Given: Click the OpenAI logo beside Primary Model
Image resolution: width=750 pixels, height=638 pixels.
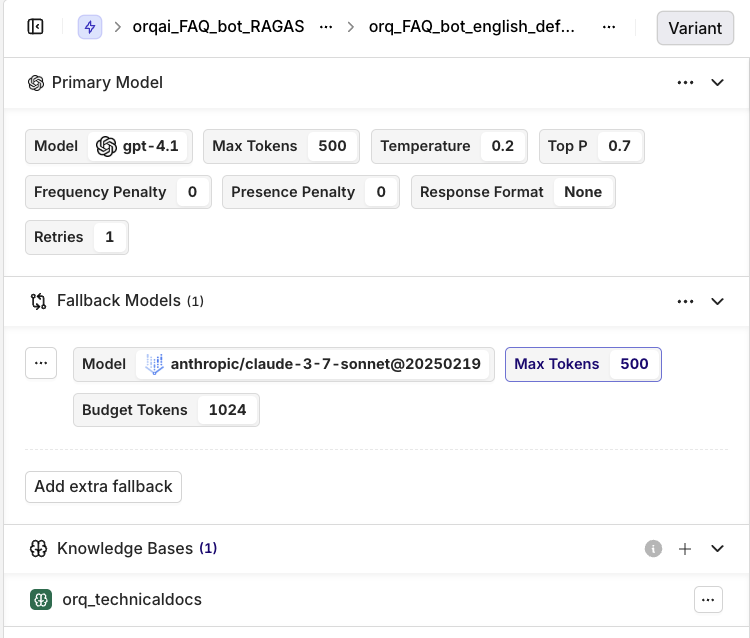Looking at the screenshot, I should 36,83.
